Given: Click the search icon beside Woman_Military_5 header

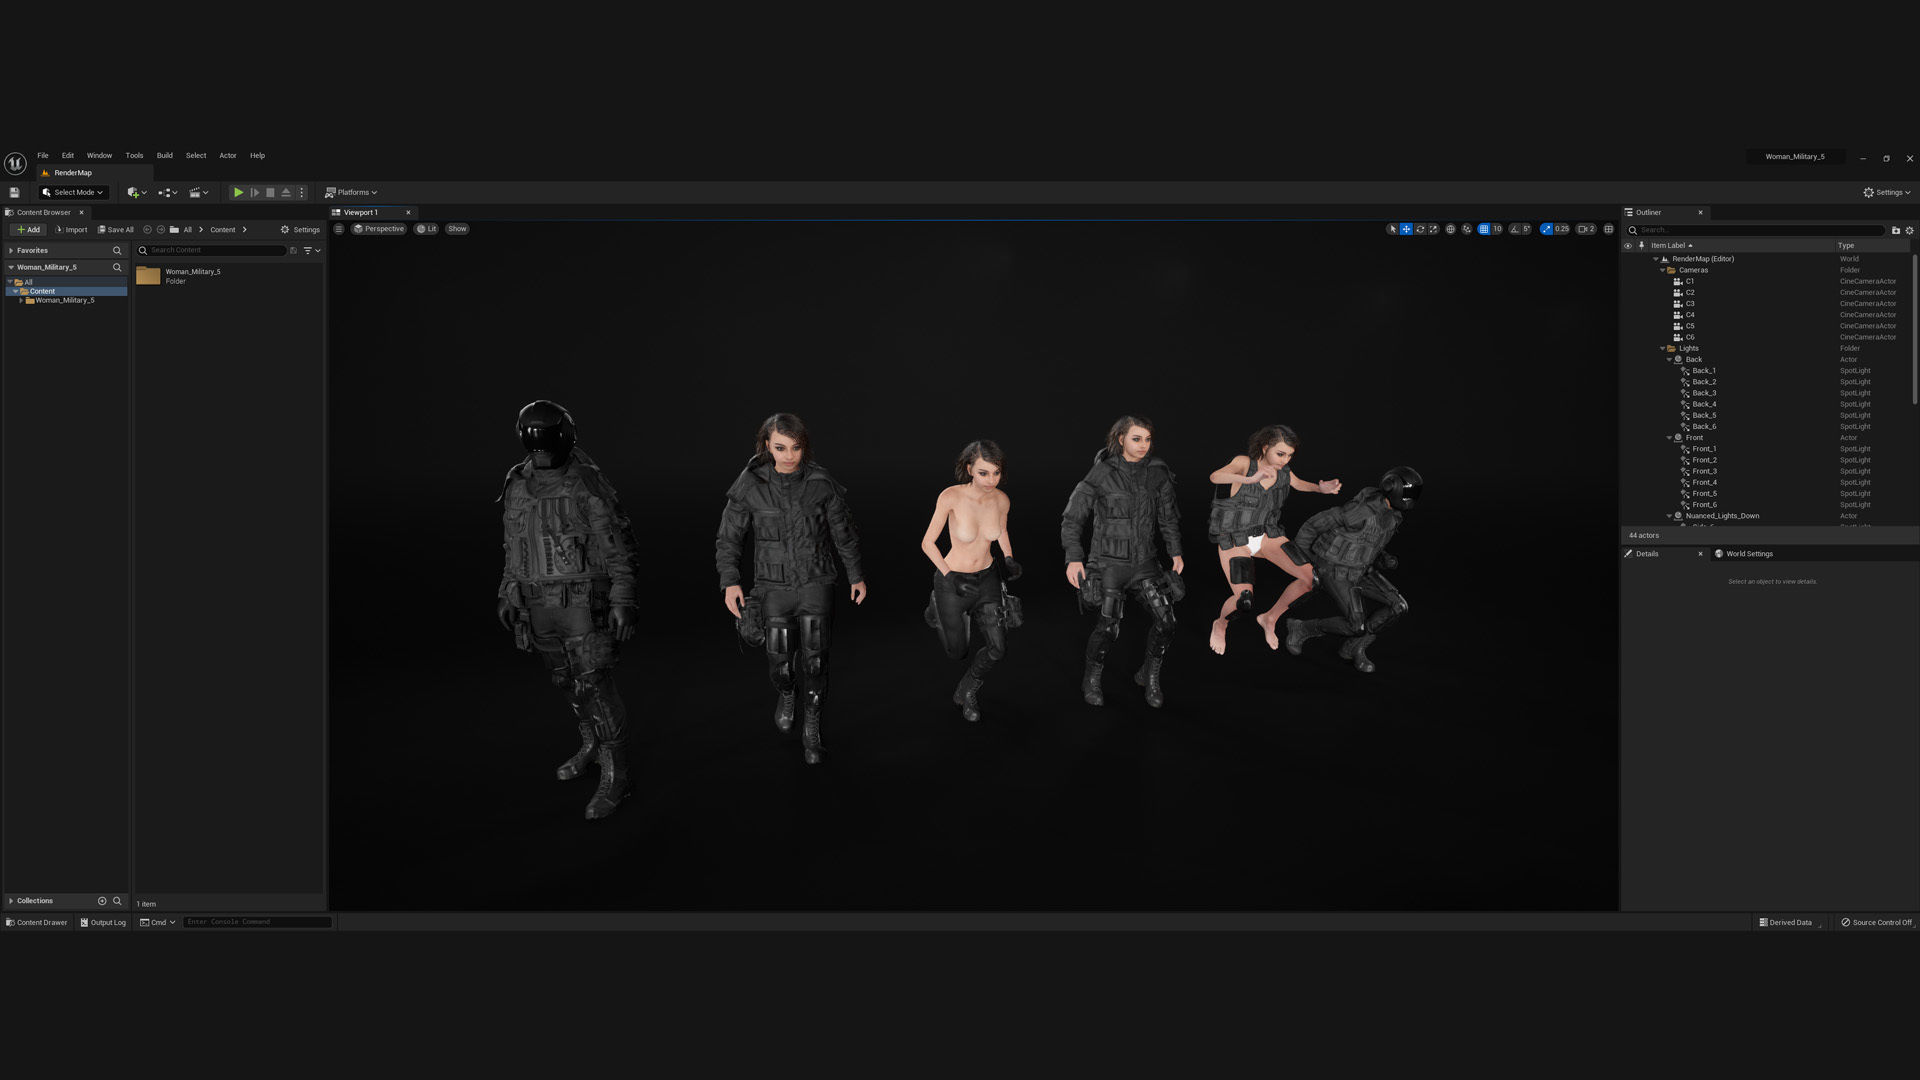Looking at the screenshot, I should (117, 267).
